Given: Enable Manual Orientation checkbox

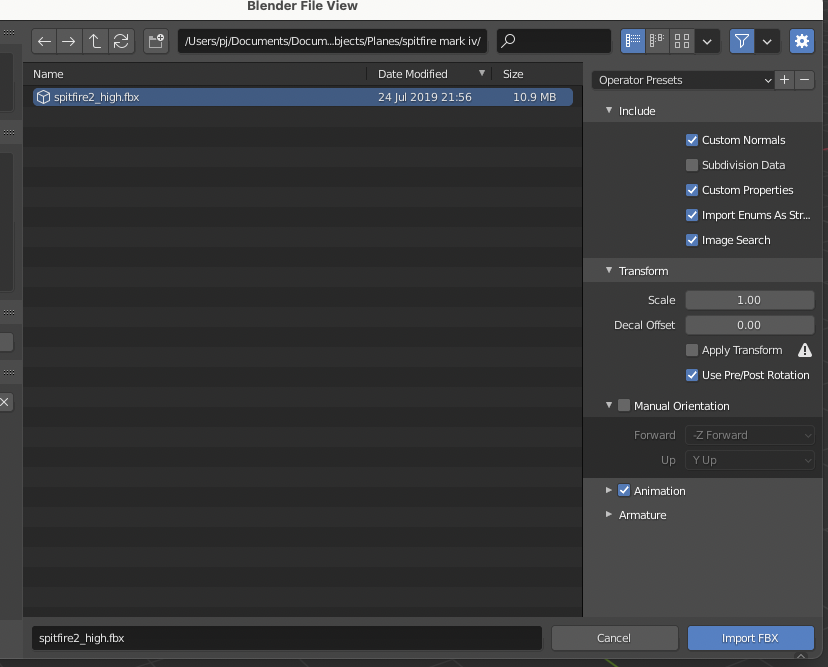Looking at the screenshot, I should (624, 406).
